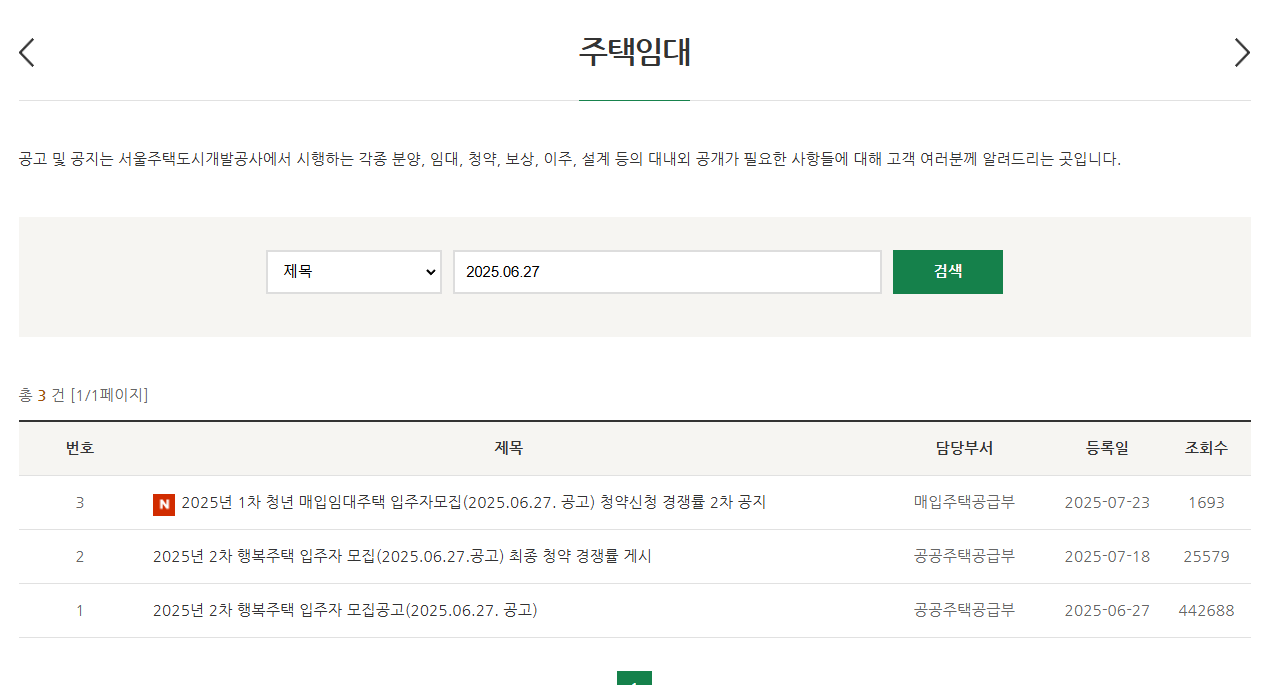Click the date 2025-06-27
Screen dimensions: 1282x685
[1107, 610]
